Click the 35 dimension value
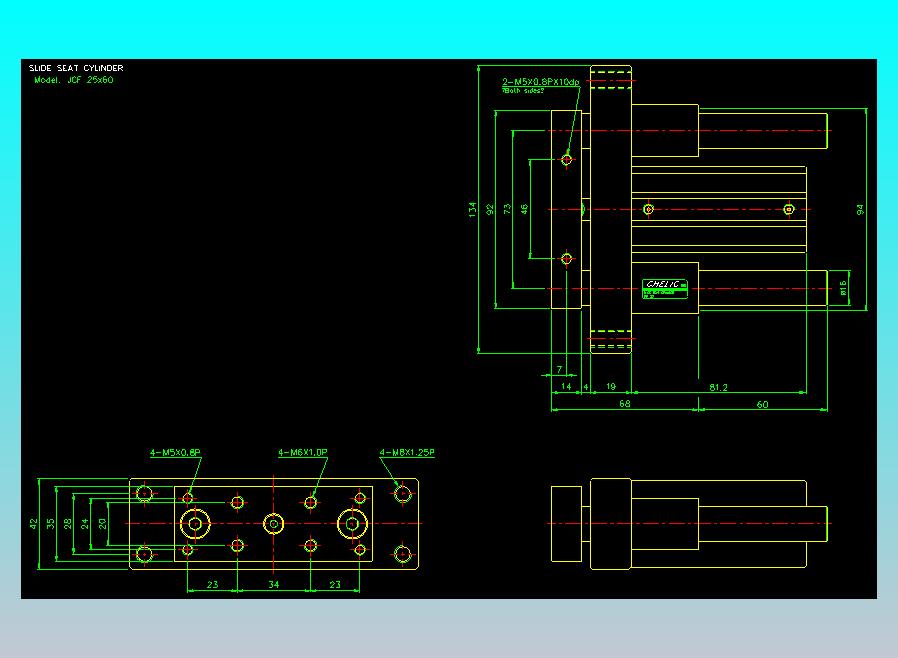 tap(50, 524)
